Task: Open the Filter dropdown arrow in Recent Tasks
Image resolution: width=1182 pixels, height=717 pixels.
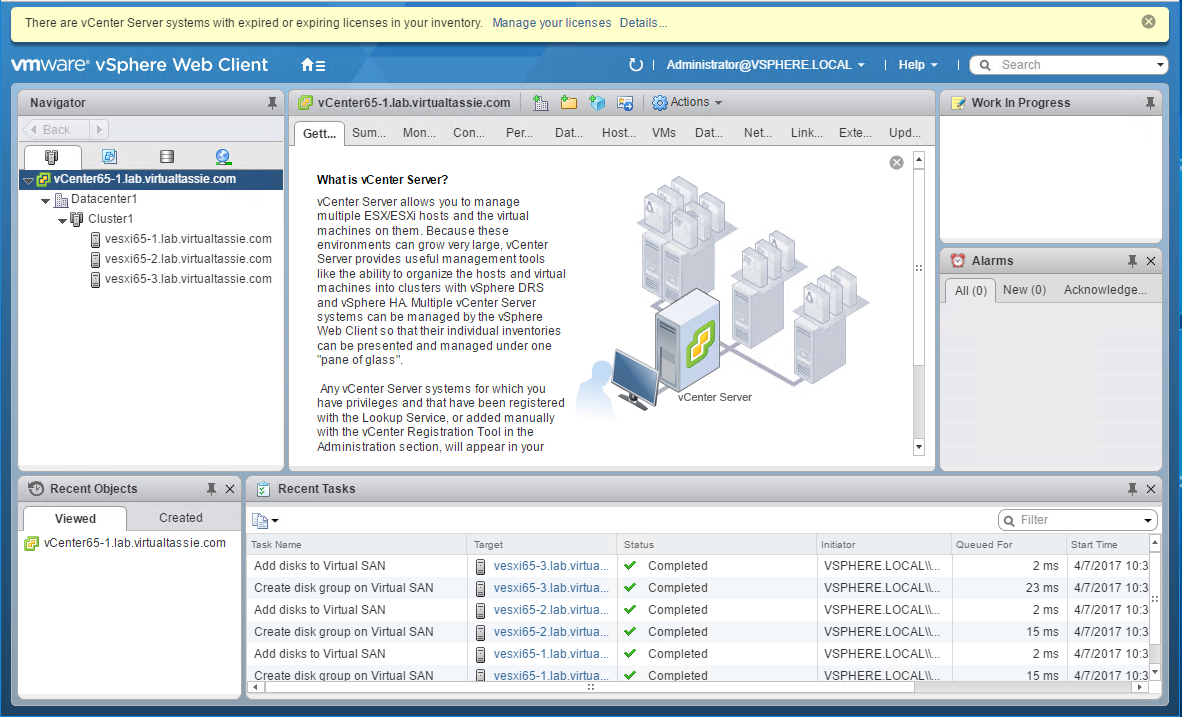Action: (1148, 520)
